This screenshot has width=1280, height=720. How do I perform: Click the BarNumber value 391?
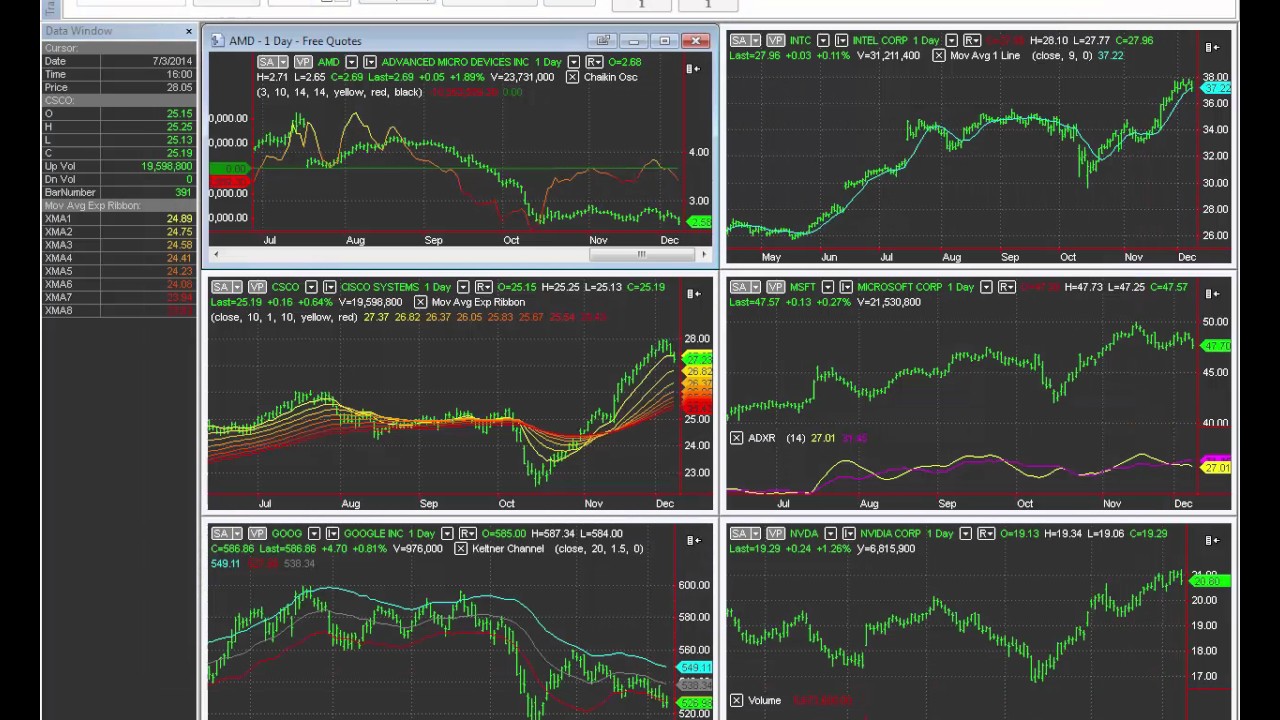184,193
